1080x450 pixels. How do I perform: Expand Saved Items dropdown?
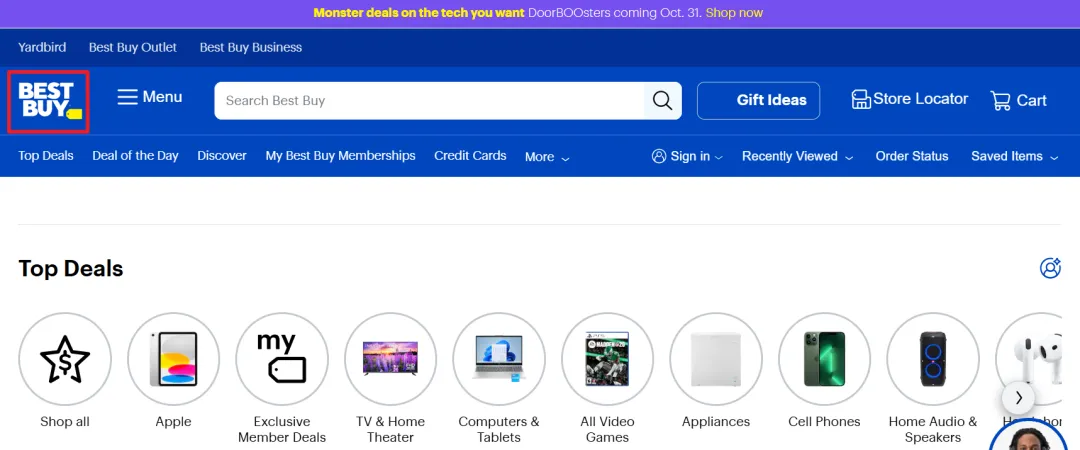(1015, 156)
